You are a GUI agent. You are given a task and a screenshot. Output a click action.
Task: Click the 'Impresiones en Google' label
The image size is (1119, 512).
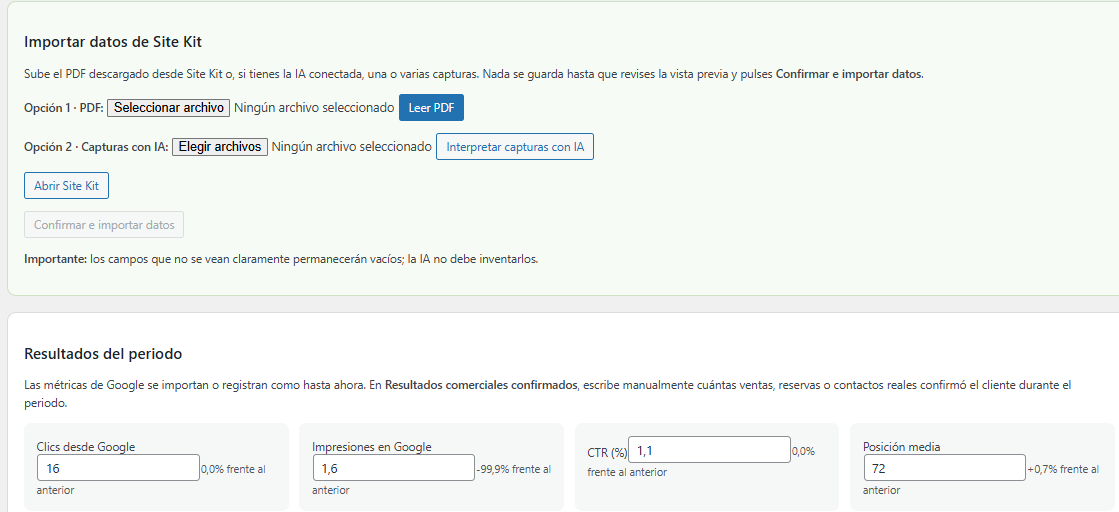point(372,447)
